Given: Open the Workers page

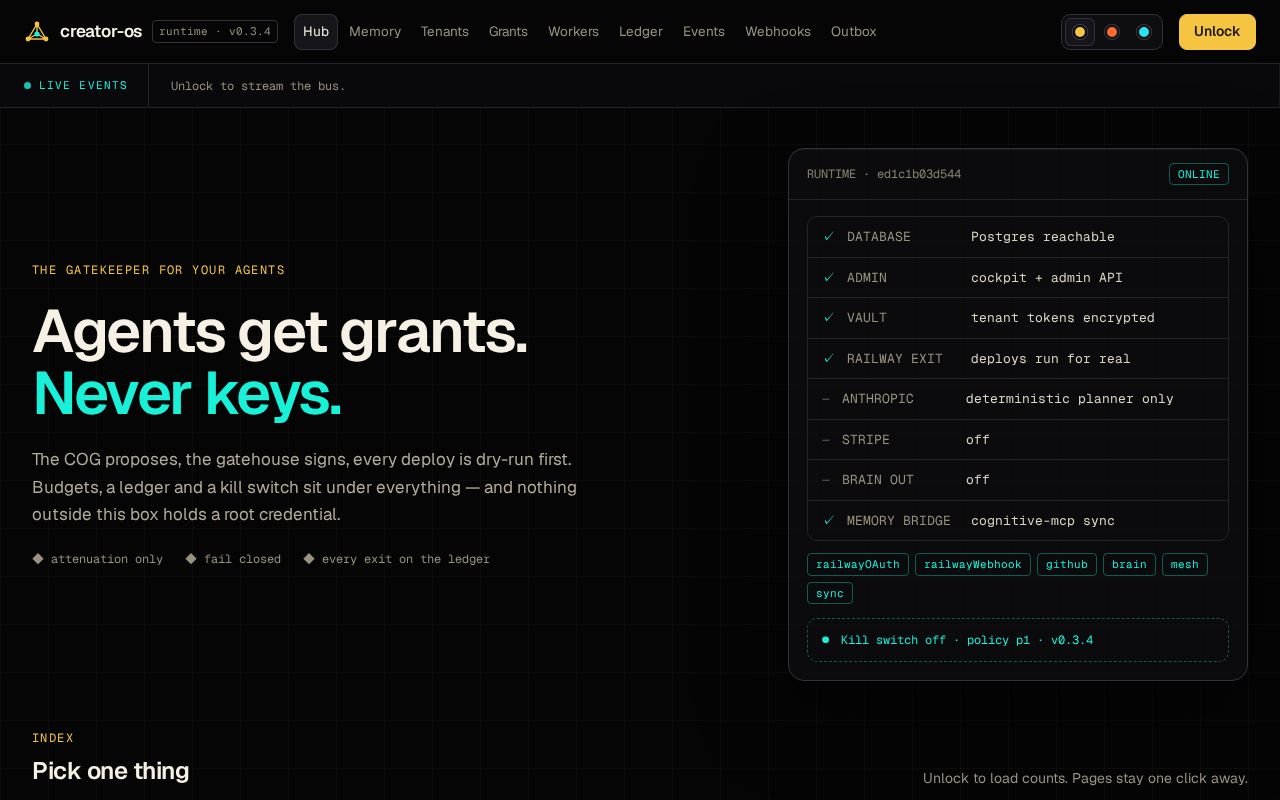Looking at the screenshot, I should tap(573, 32).
